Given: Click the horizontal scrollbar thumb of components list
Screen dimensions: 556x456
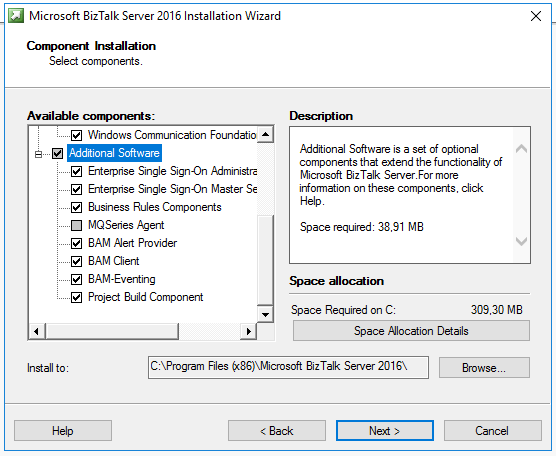Looking at the screenshot, I should coord(112,331).
